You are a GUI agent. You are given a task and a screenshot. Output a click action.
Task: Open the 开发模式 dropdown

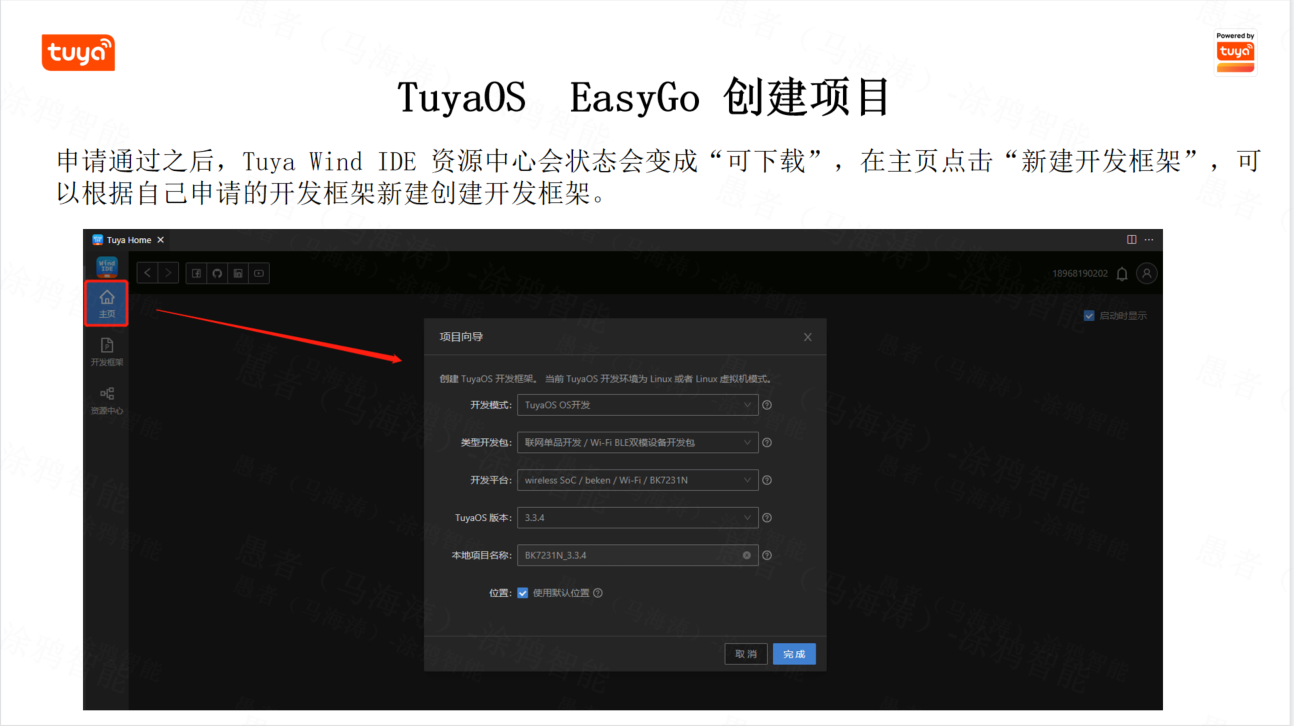[638, 405]
